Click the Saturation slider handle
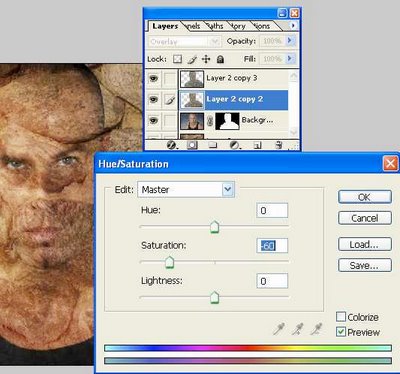Viewport: 400px width, 374px height. coord(170,262)
